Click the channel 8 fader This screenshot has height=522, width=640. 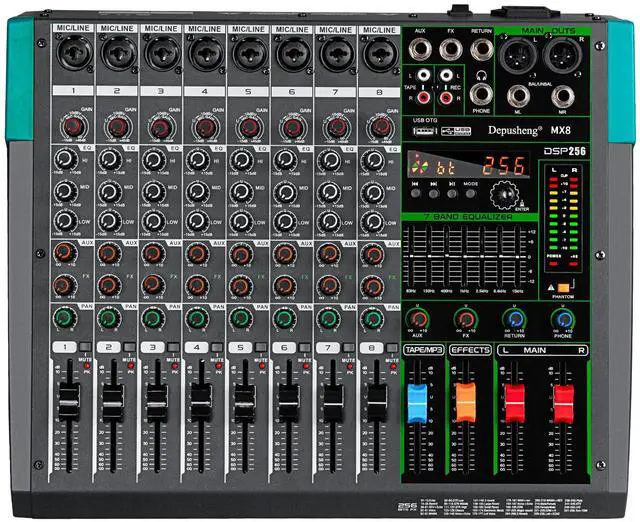tap(376, 402)
